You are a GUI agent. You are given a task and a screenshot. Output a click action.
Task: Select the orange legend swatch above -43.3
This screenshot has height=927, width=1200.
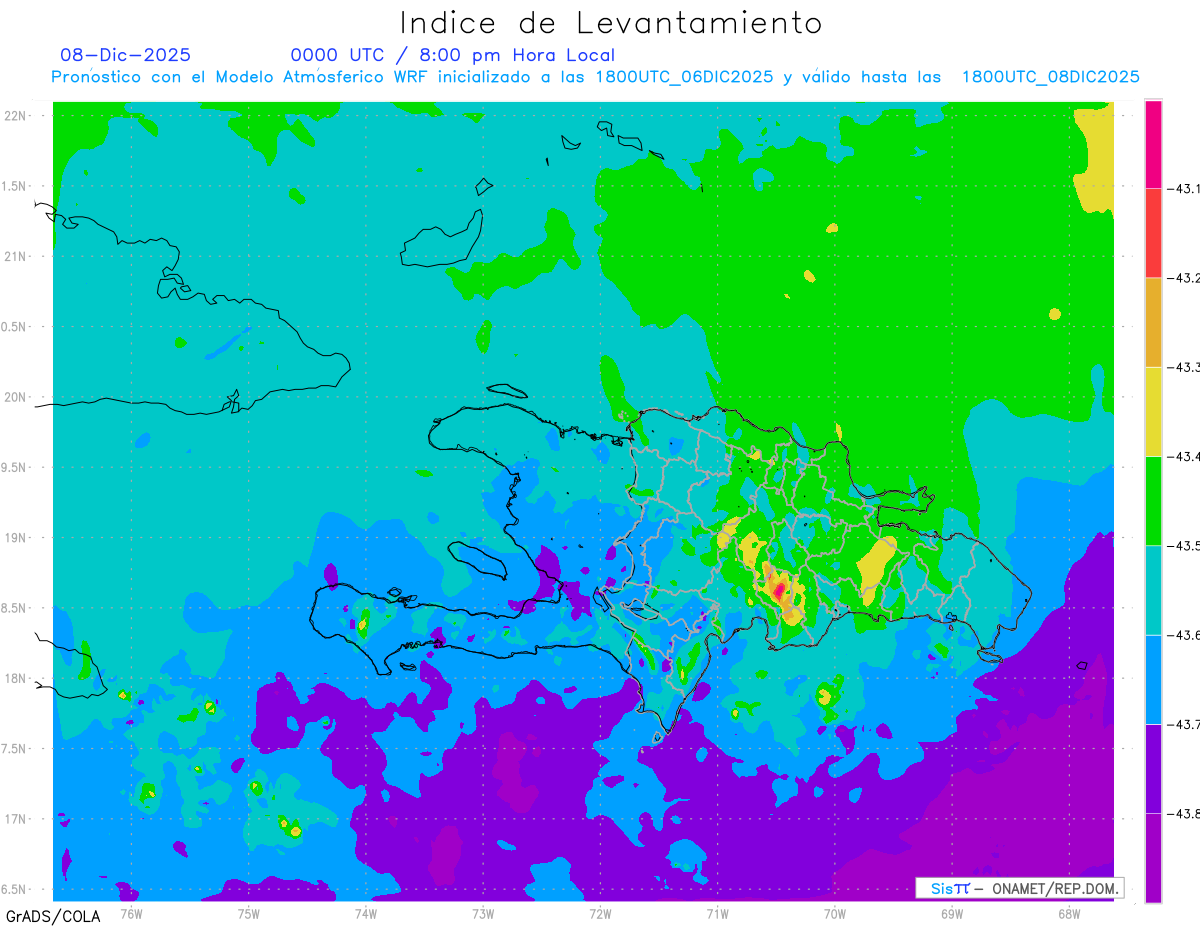click(1153, 322)
